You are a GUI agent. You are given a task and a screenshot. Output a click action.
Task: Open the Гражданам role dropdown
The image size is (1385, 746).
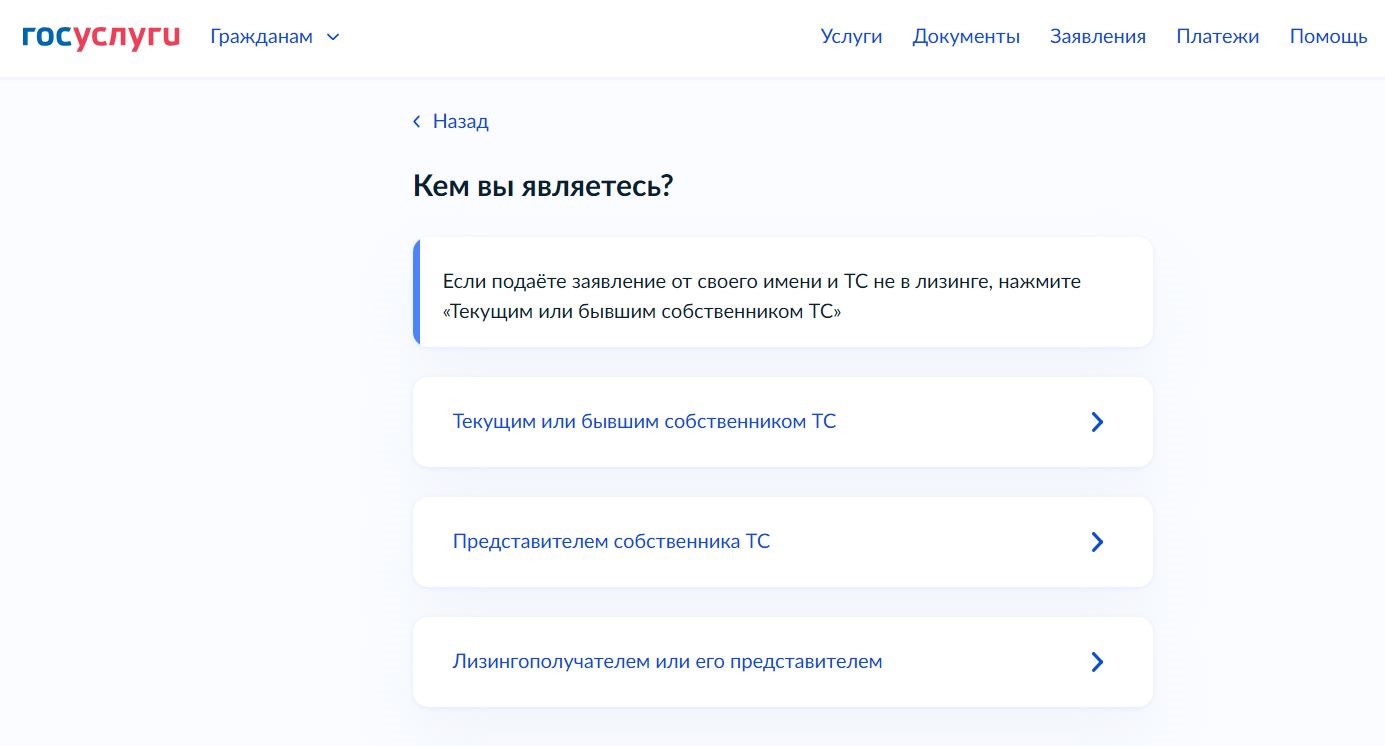point(262,37)
